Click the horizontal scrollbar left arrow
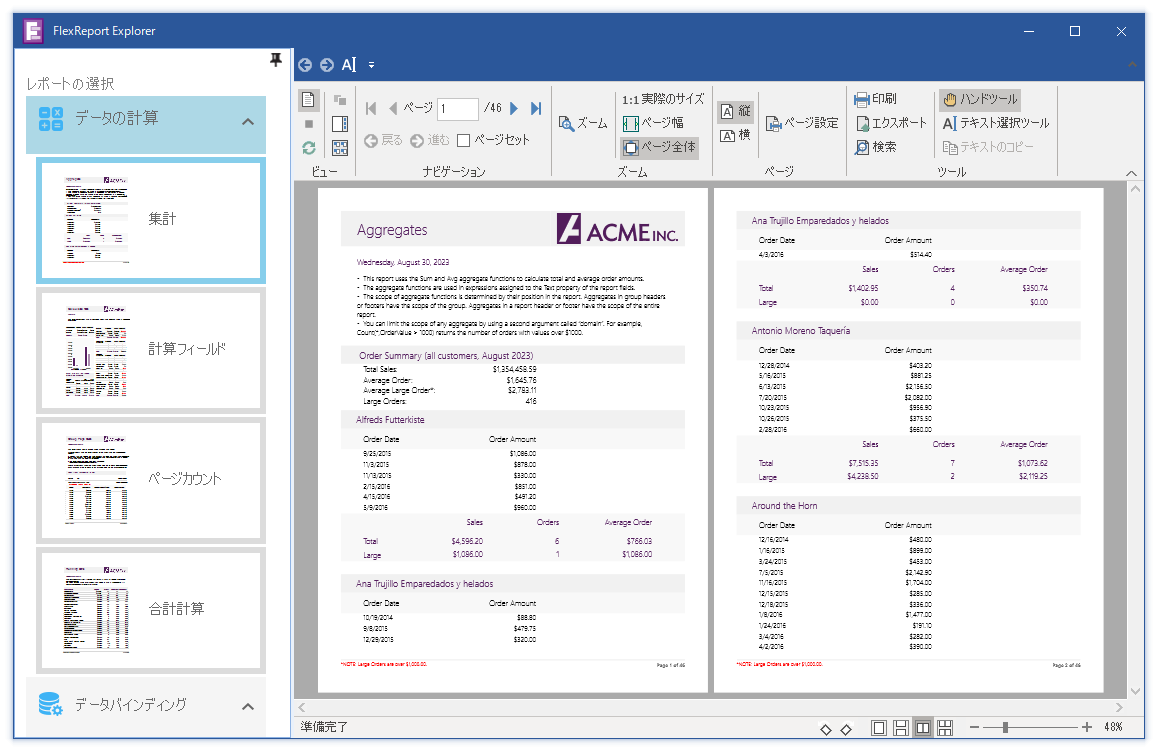Screen dimensions: 1162x756 pyautogui.click(x=302, y=708)
